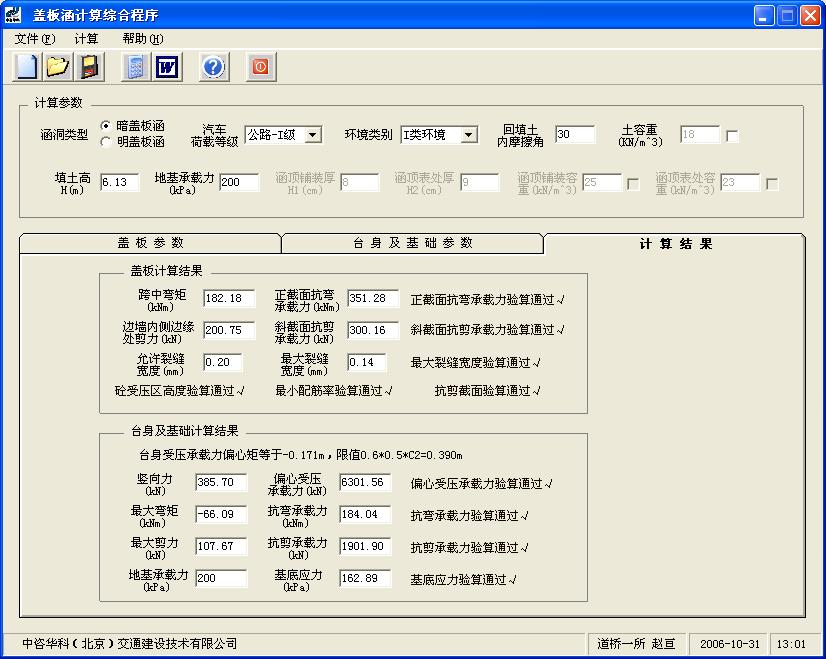Open help with the question mark icon
Screen dimensions: 826x659
pyautogui.click(x=214, y=67)
